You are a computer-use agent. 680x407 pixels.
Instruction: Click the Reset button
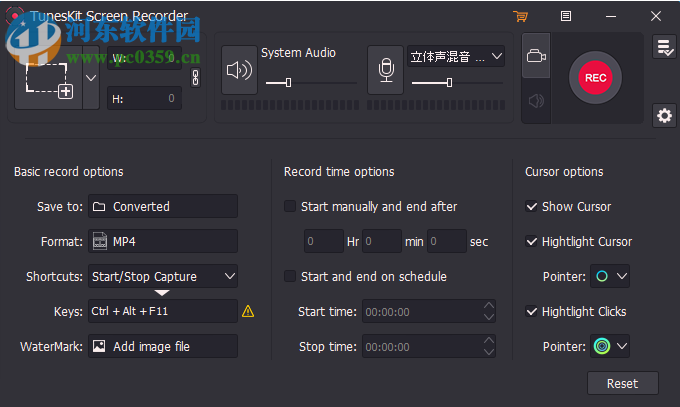click(x=623, y=383)
